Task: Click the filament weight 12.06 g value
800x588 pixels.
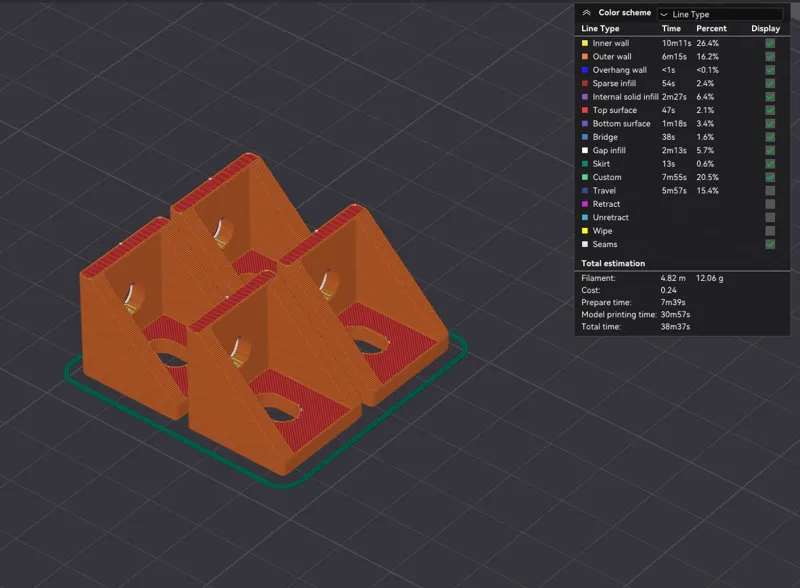Action: (709, 278)
